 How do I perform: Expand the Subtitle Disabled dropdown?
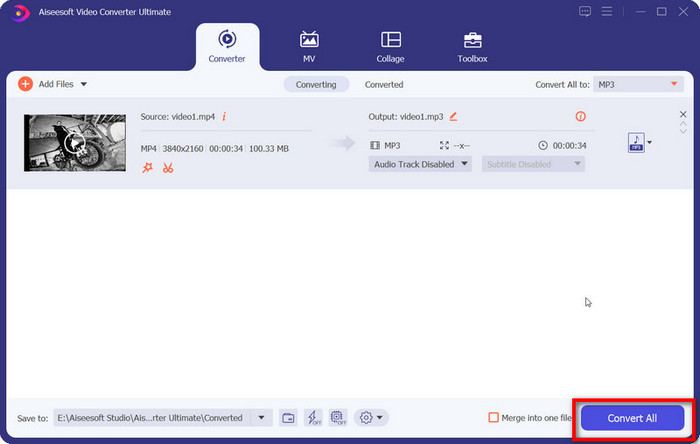tap(533, 164)
